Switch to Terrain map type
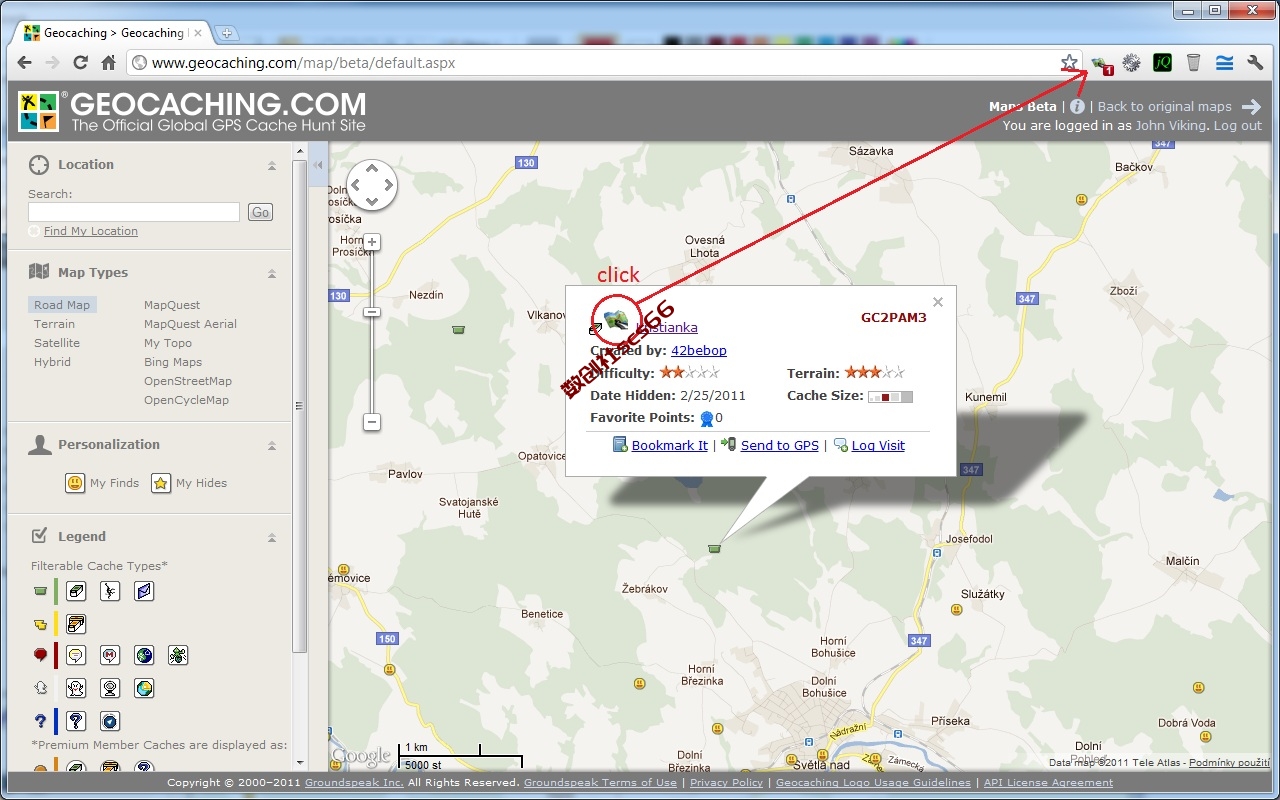This screenshot has width=1280, height=800. pos(54,324)
